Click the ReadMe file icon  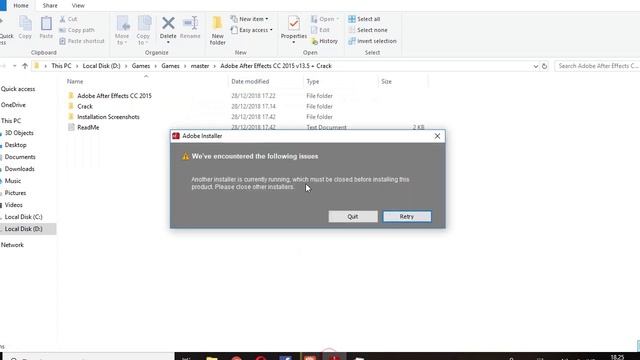pyautogui.click(x=71, y=127)
